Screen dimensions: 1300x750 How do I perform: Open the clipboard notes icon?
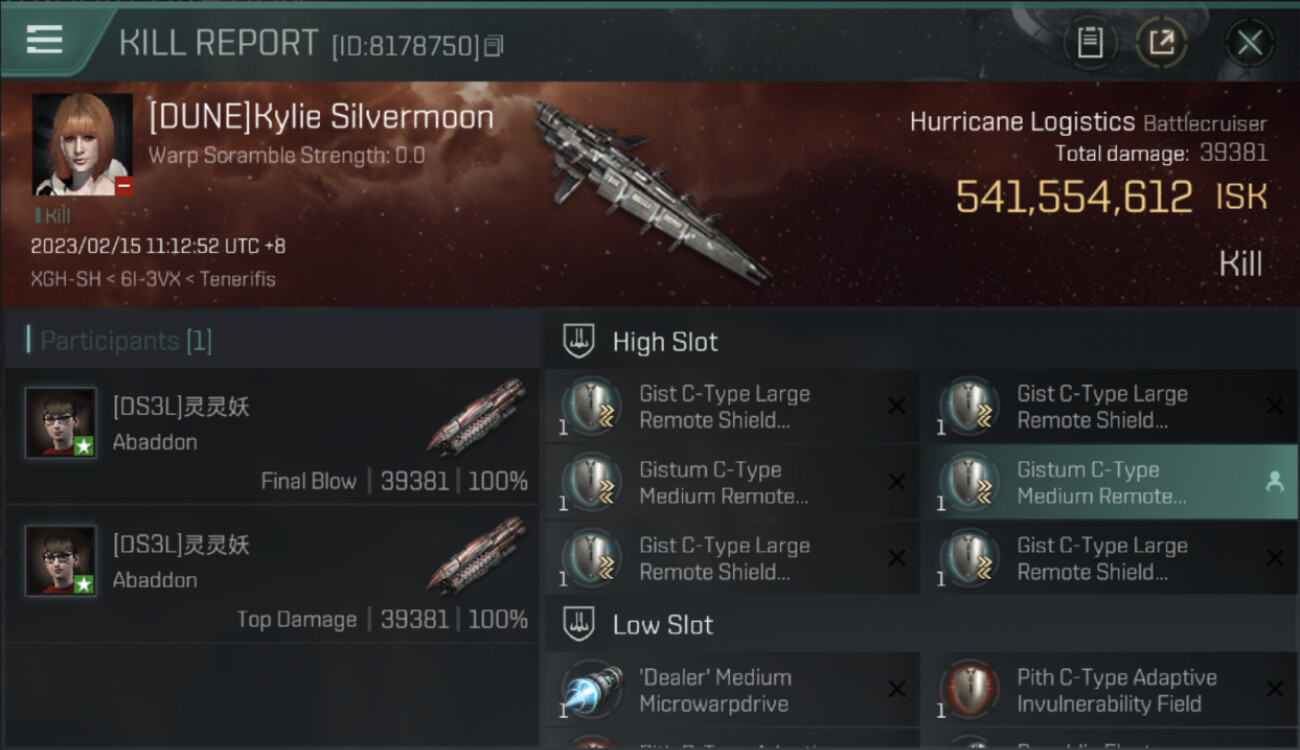[1089, 43]
